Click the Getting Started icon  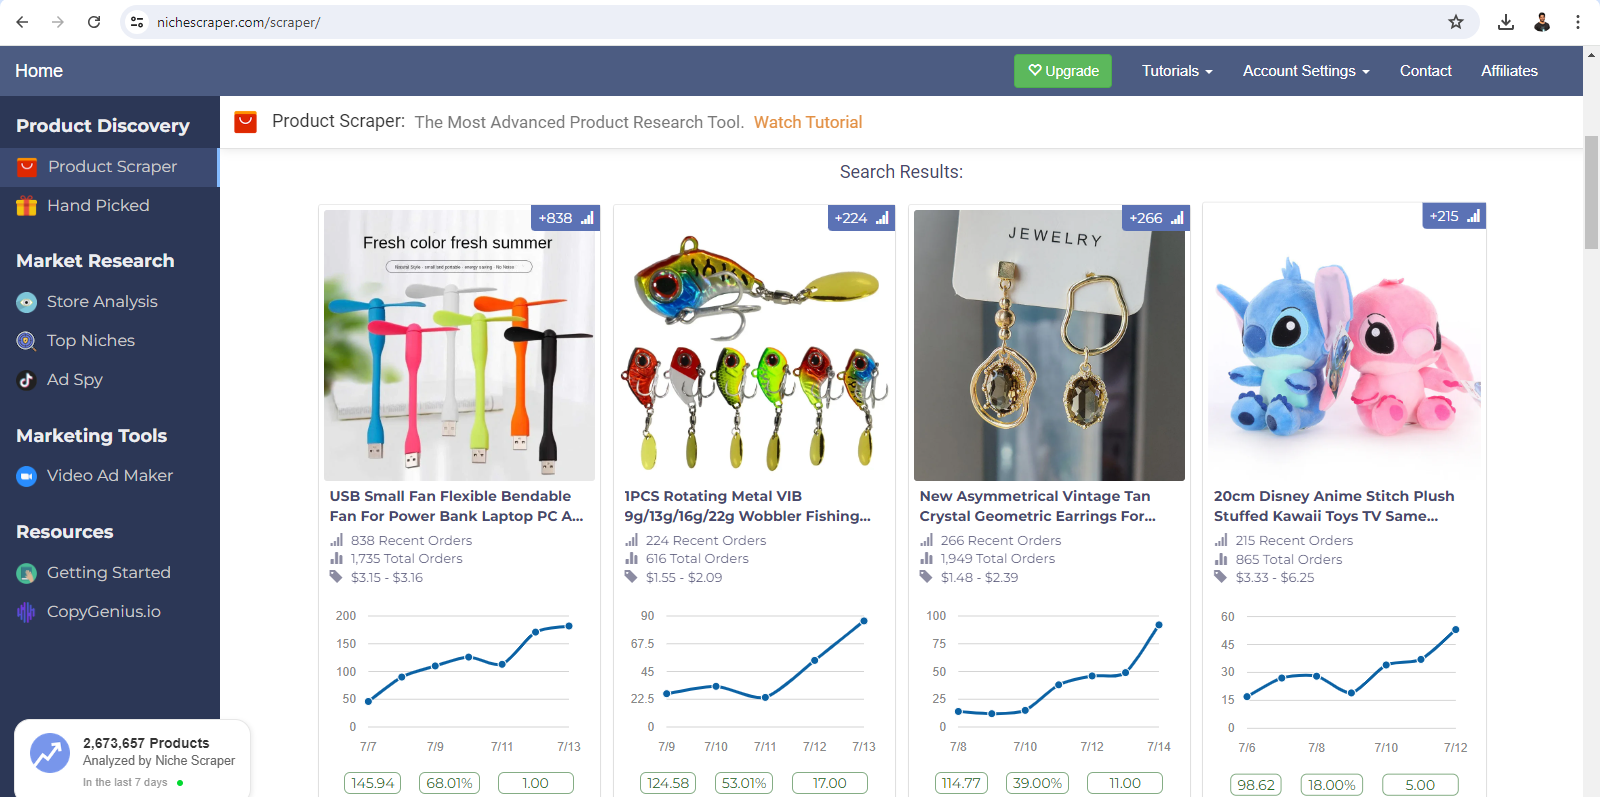(x=27, y=573)
